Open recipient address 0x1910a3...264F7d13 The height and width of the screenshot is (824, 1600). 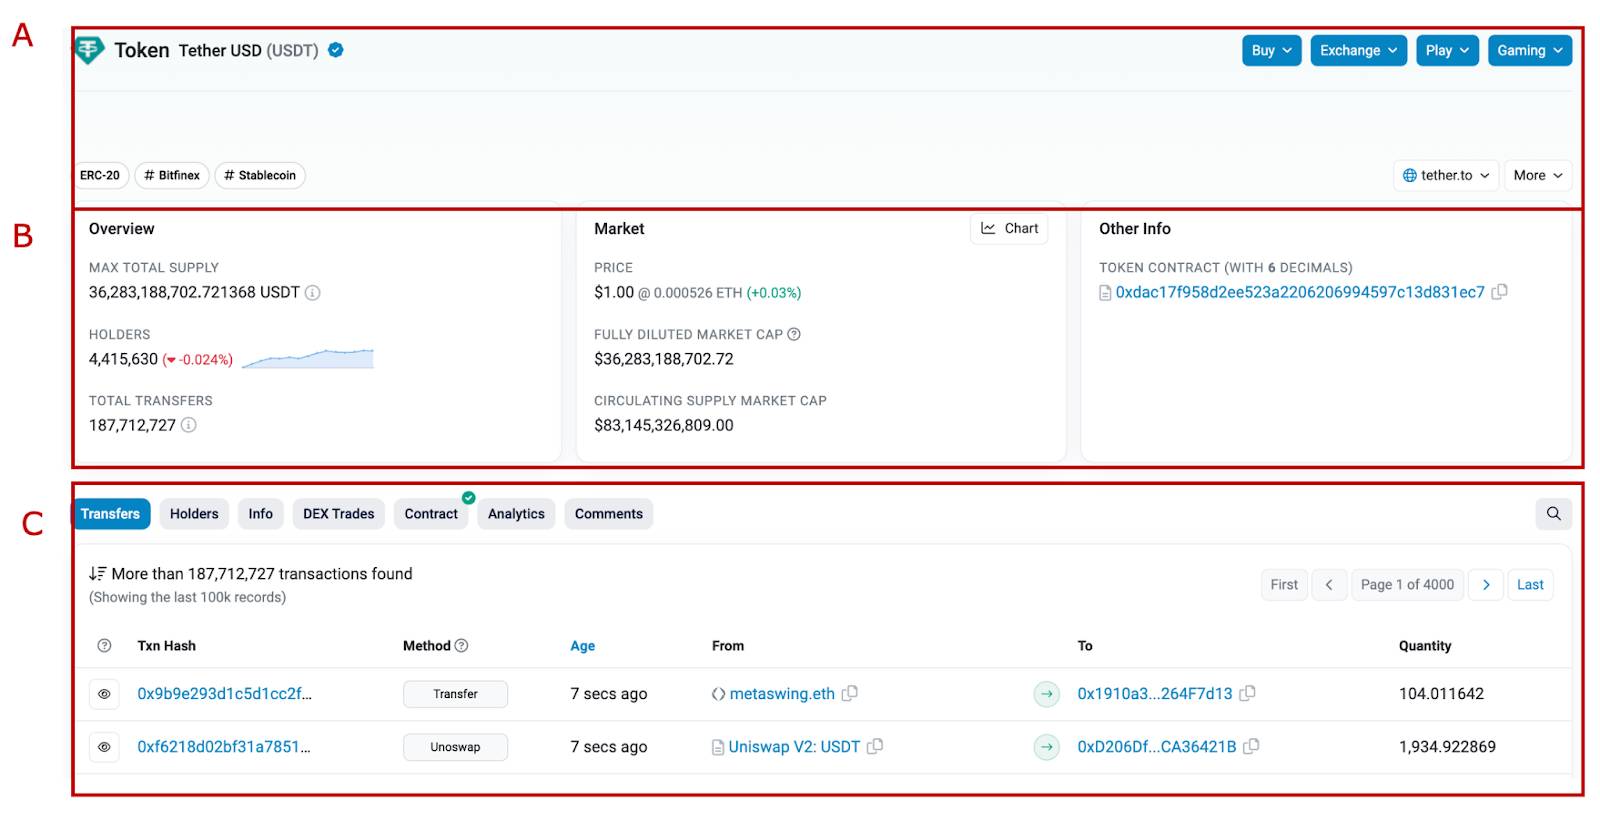1155,693
